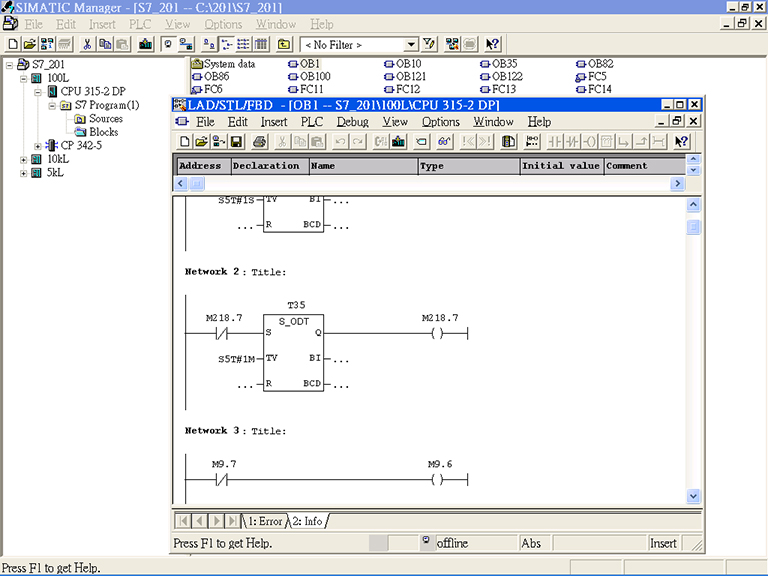Toggle Overviews catalog icon in LAD/STL/FBD
This screenshot has width=768, height=576.
click(508, 142)
